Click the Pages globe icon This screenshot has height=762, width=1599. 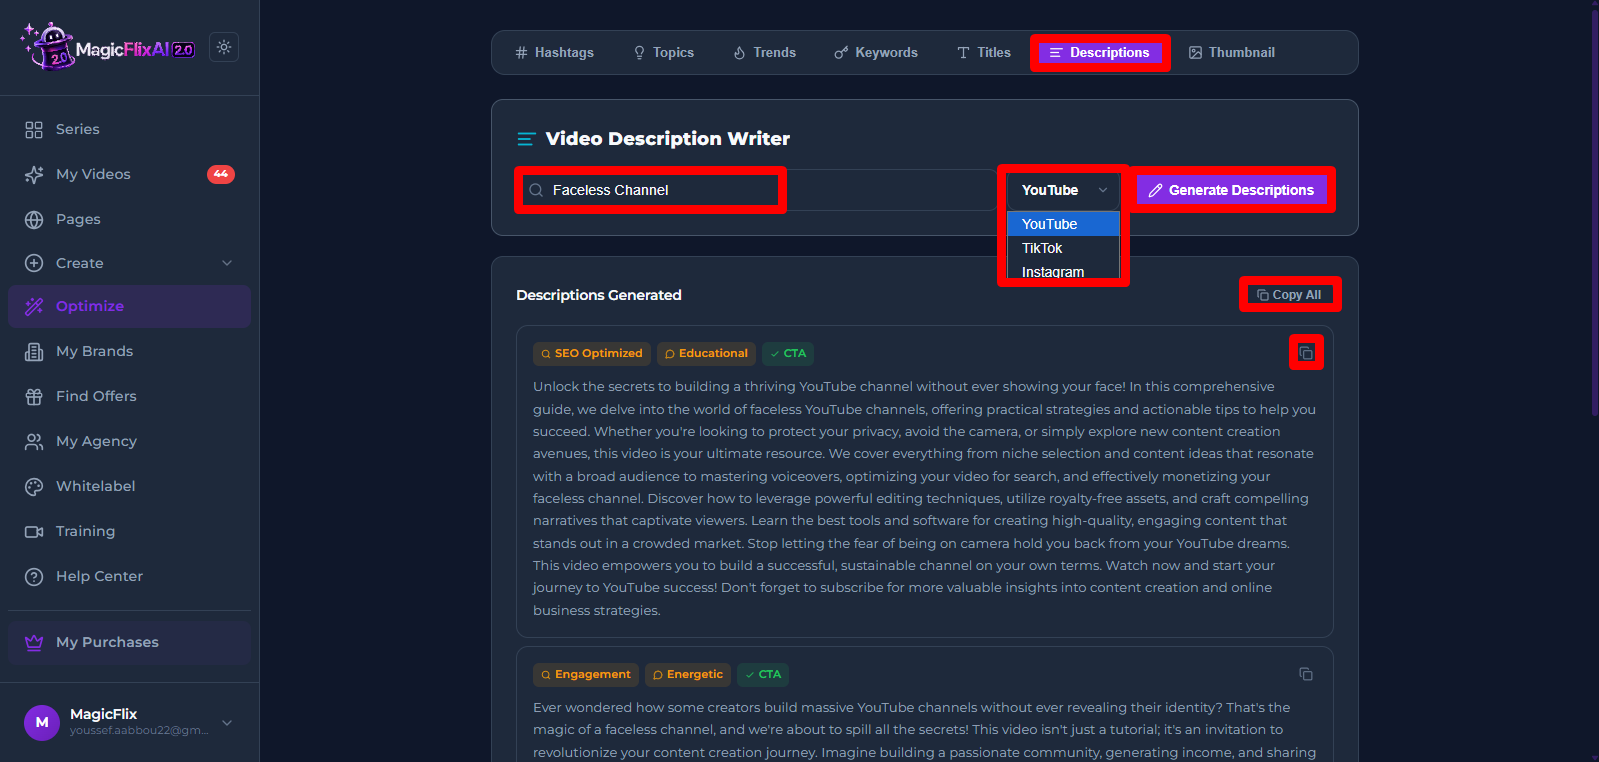(x=34, y=219)
